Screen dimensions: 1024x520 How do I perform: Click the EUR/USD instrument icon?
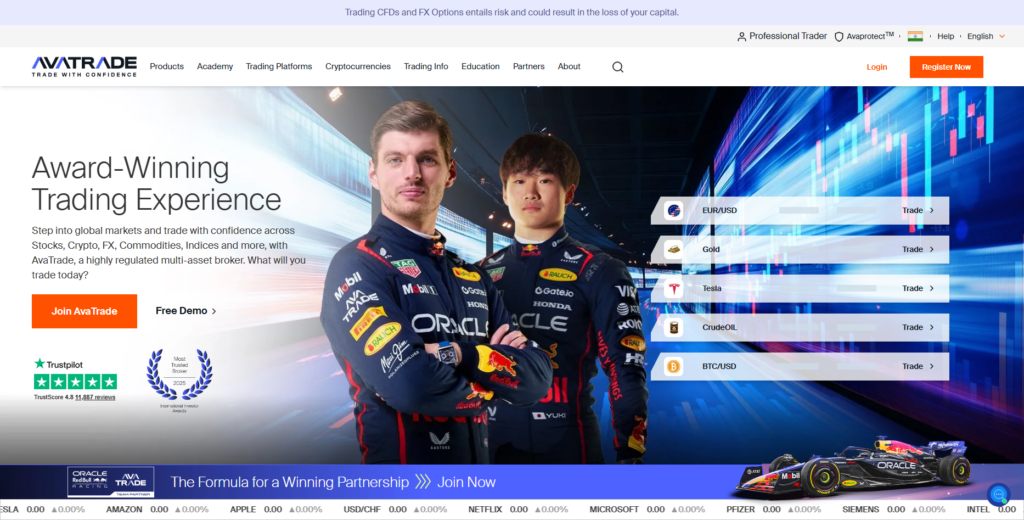(x=674, y=211)
